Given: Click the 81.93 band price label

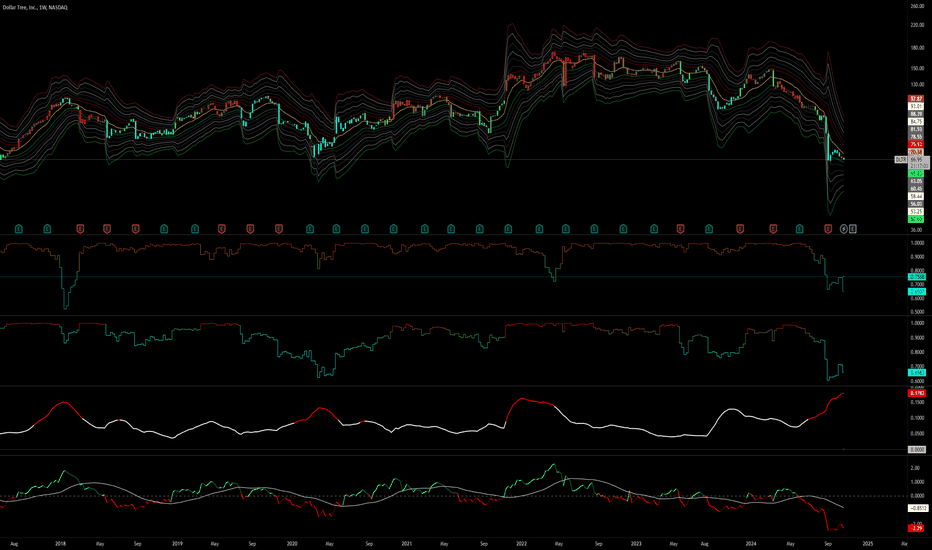Looking at the screenshot, I should 916,129.
